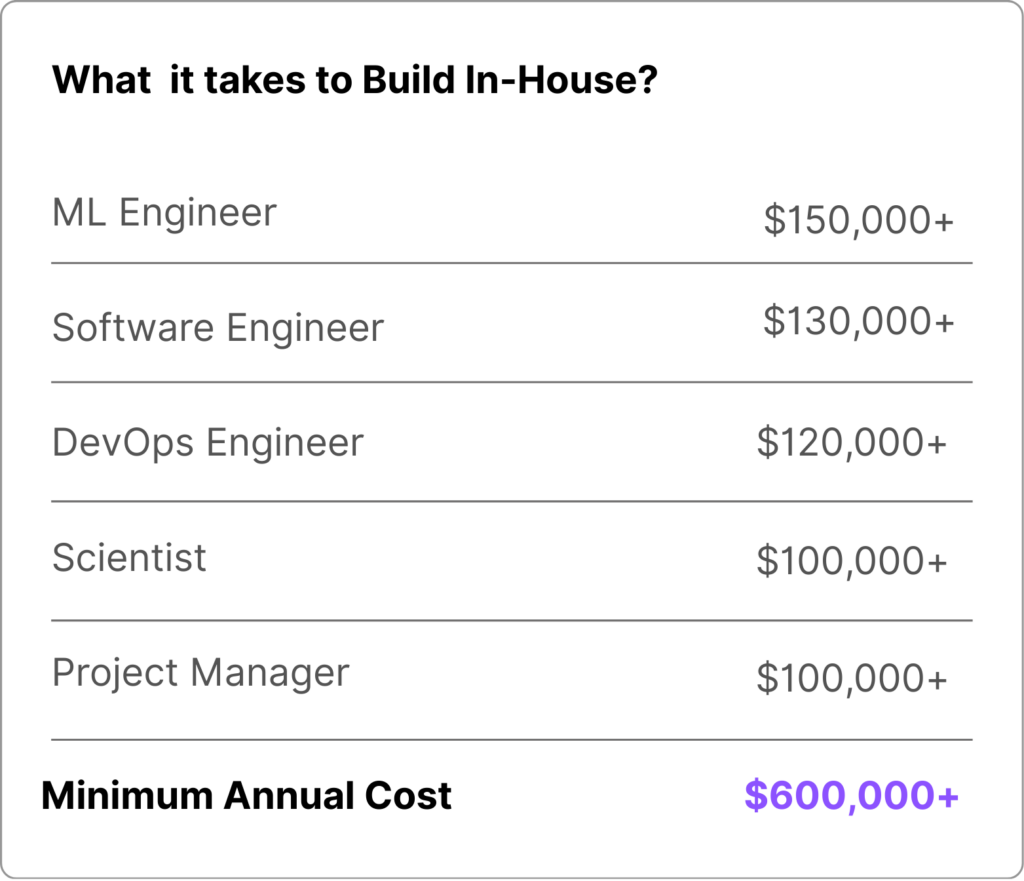Click the $150,000+ cost value
The width and height of the screenshot is (1024, 881).
click(858, 221)
